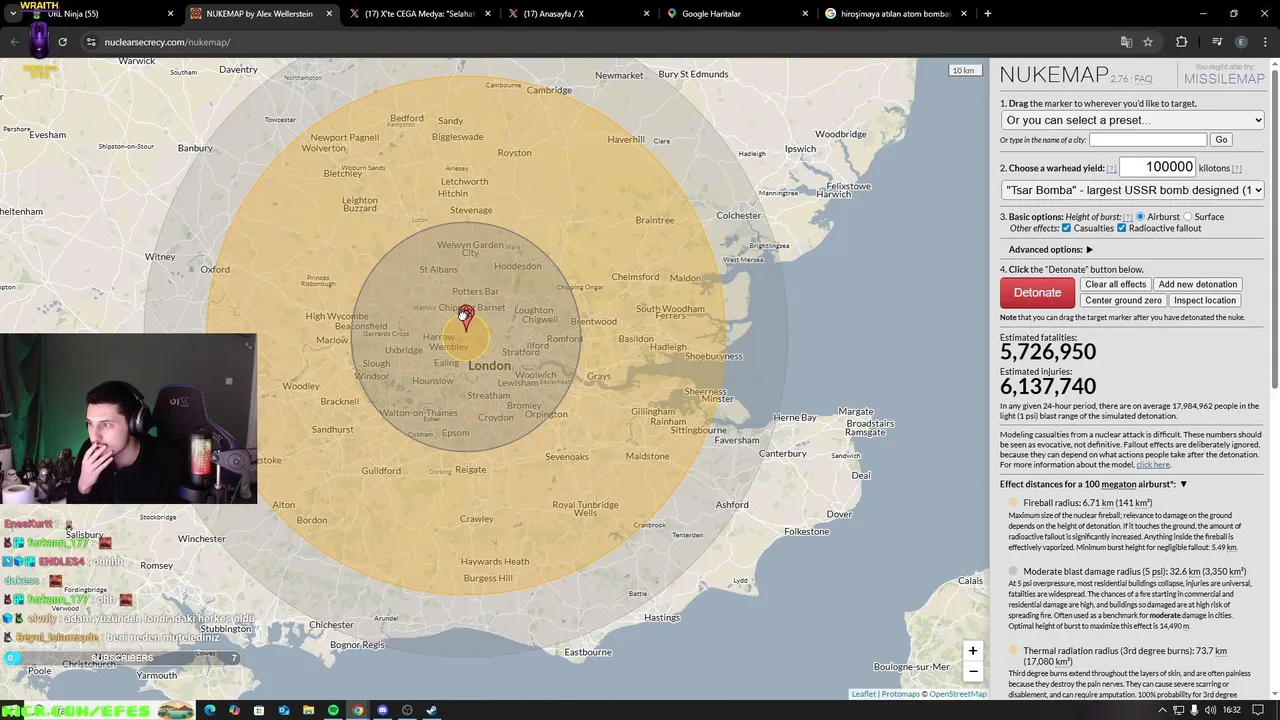Open 'click here' model information link
The image size is (1280, 720).
click(1152, 465)
